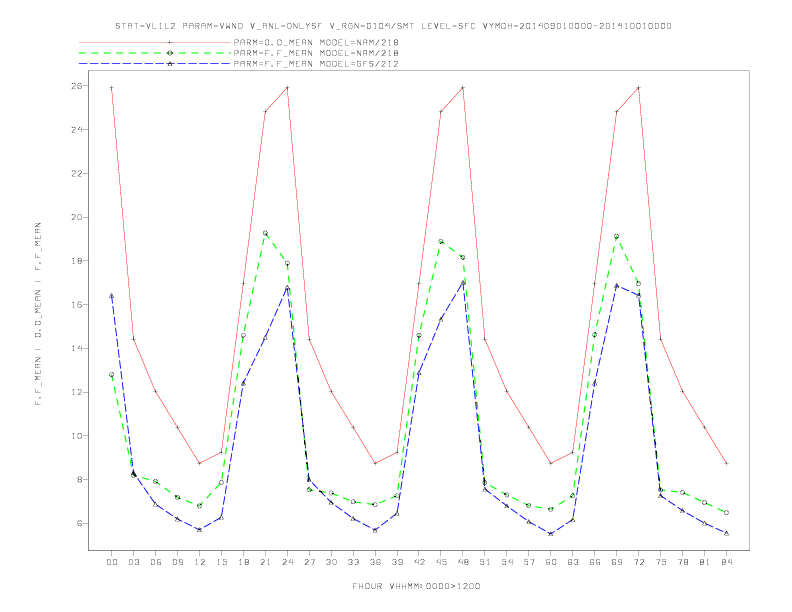Click the x-axis label FHOUR VHHMM
The width and height of the screenshot is (792, 612).
pyautogui.click(x=416, y=586)
